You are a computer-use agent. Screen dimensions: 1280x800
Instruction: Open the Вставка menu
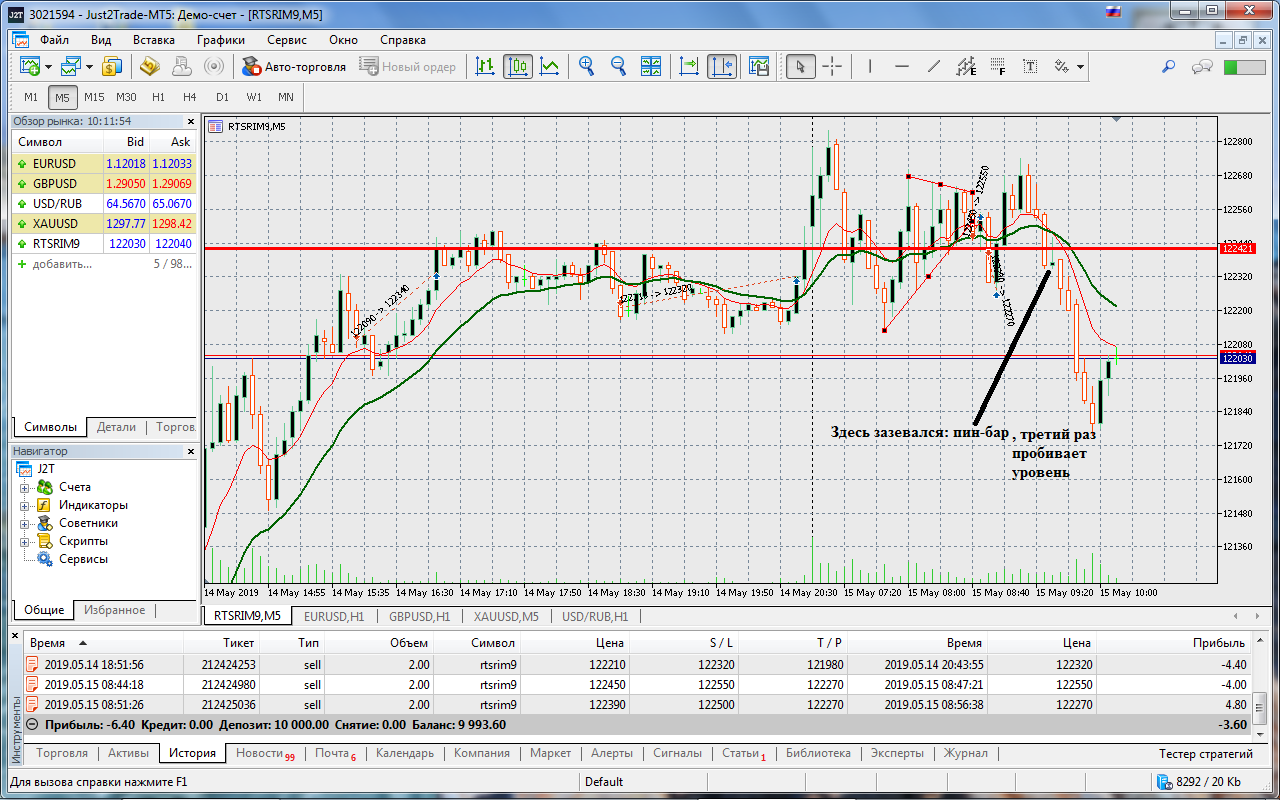tap(154, 40)
